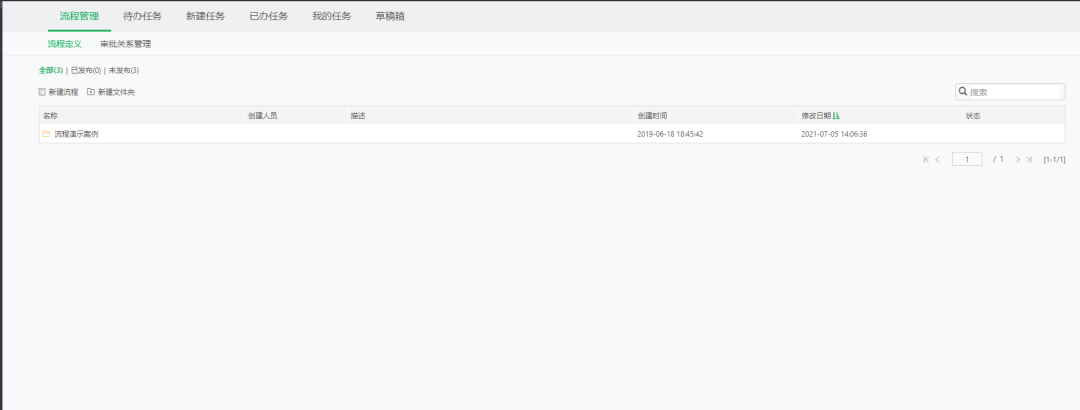Filter by 未发布(3) processes

tap(124, 70)
